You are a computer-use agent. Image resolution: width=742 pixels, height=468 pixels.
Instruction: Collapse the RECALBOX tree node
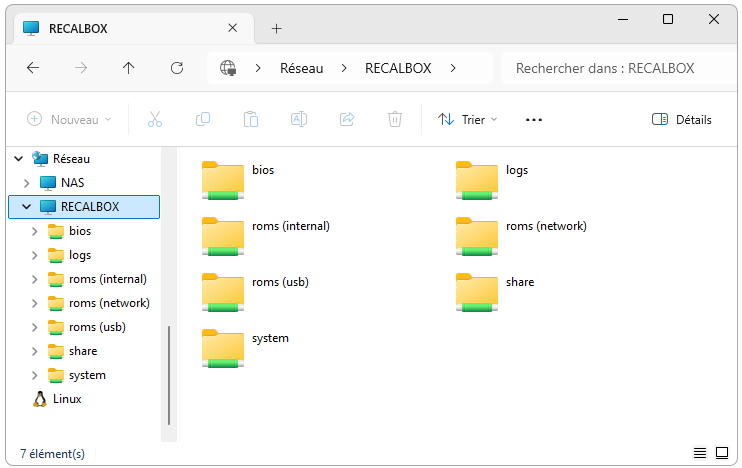[26, 207]
